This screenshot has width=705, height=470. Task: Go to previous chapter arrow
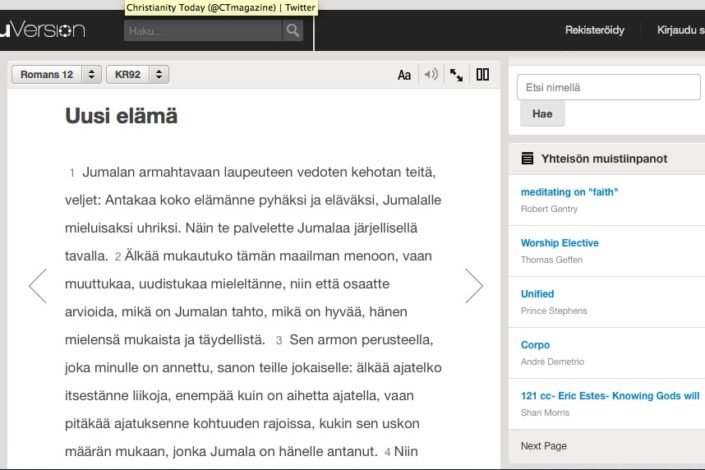point(38,286)
